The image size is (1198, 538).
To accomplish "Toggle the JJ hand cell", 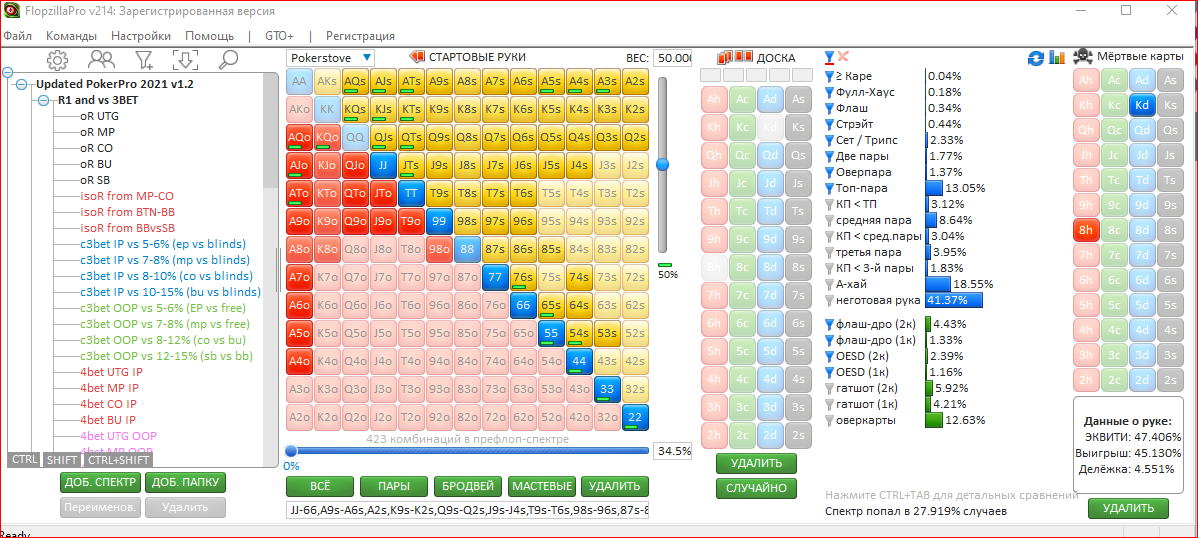I will point(383,164).
